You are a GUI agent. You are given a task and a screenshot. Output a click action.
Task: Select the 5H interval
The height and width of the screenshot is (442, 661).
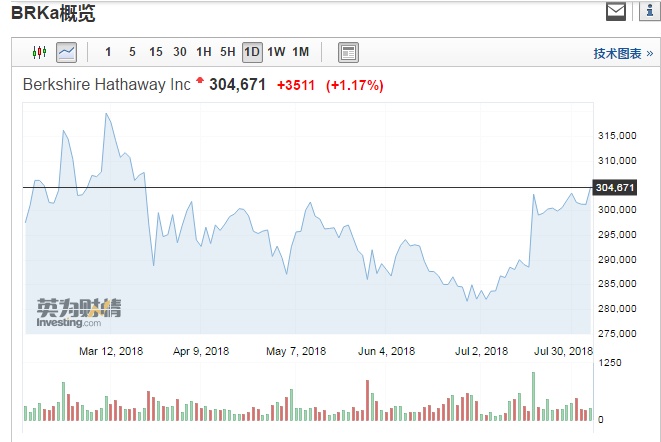tap(228, 52)
